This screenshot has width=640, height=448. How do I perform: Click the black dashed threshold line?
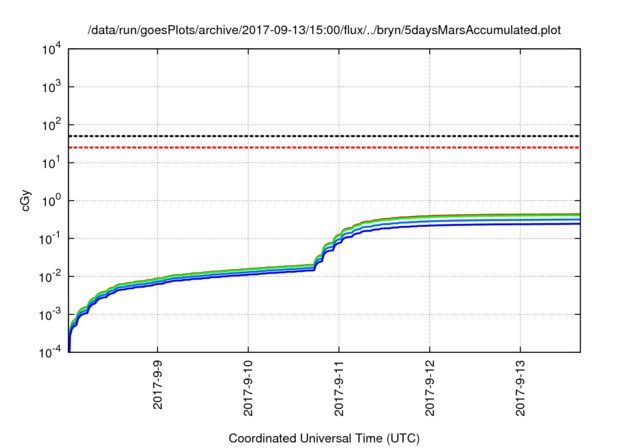pos(324,136)
